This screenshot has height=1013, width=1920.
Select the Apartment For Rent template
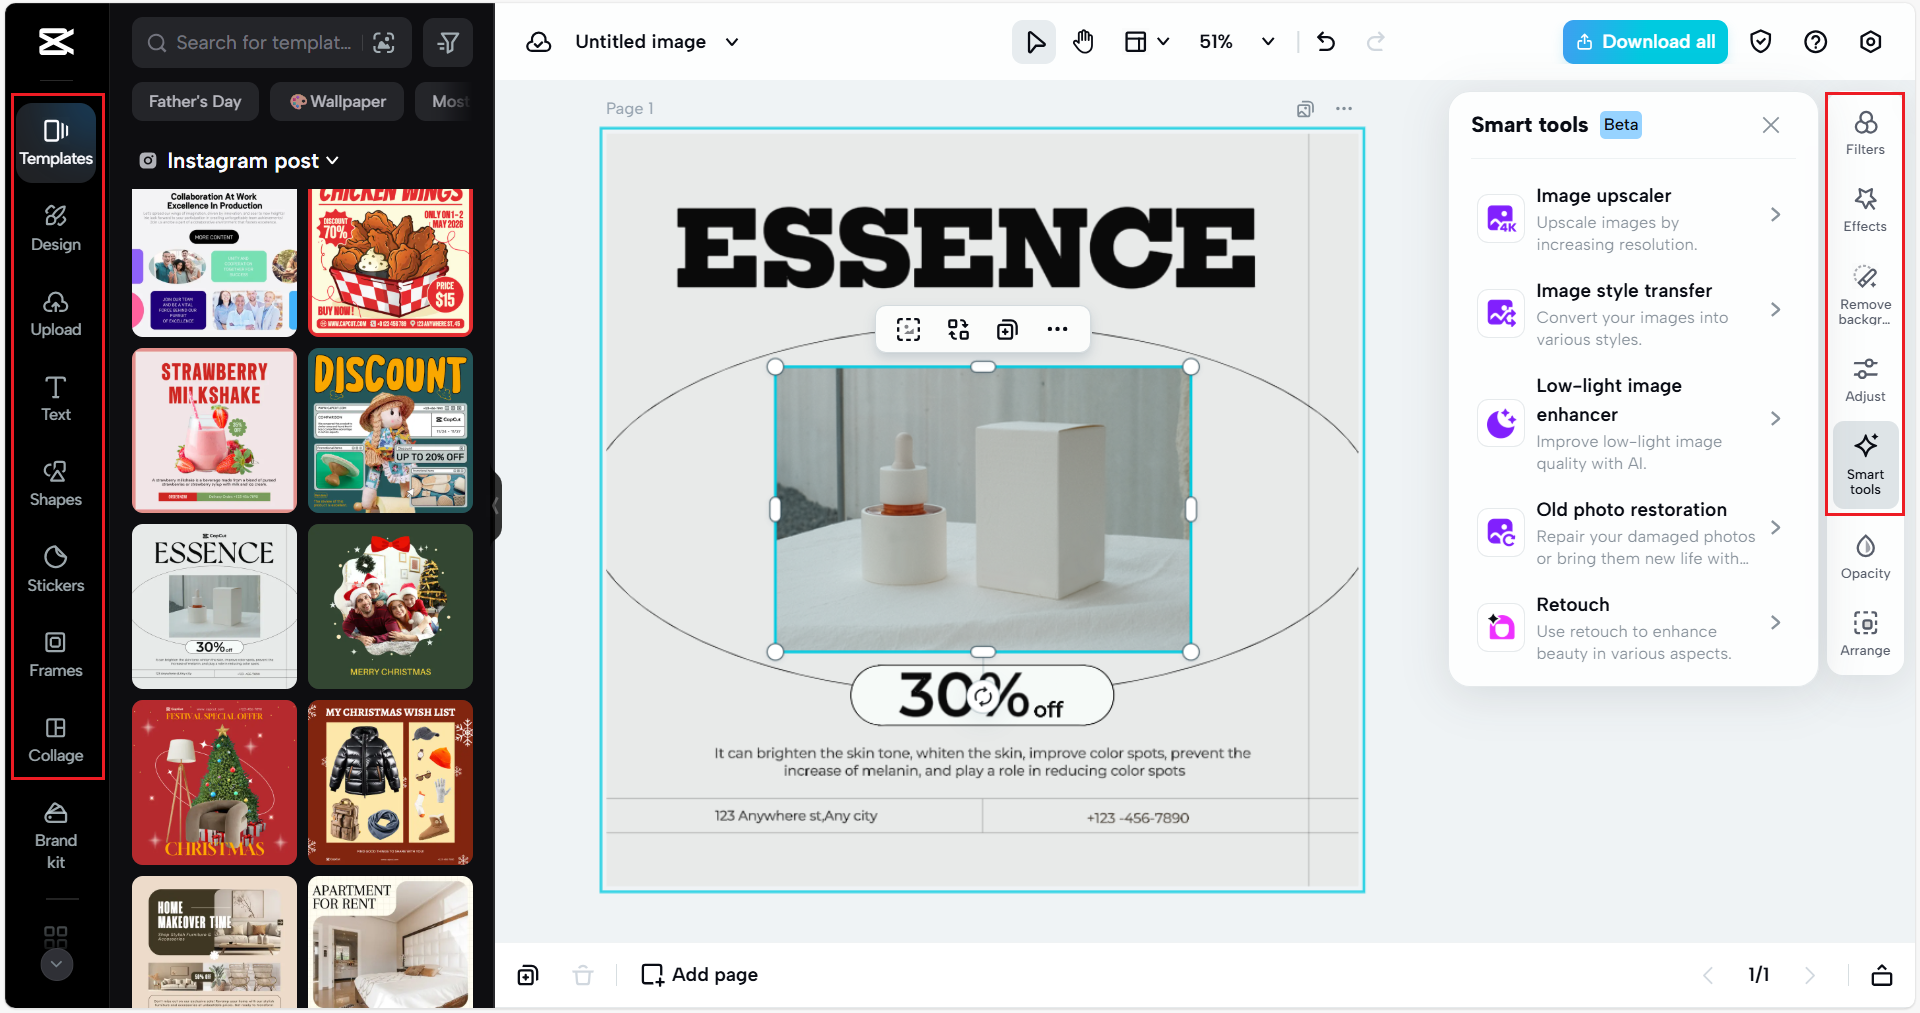point(390,942)
